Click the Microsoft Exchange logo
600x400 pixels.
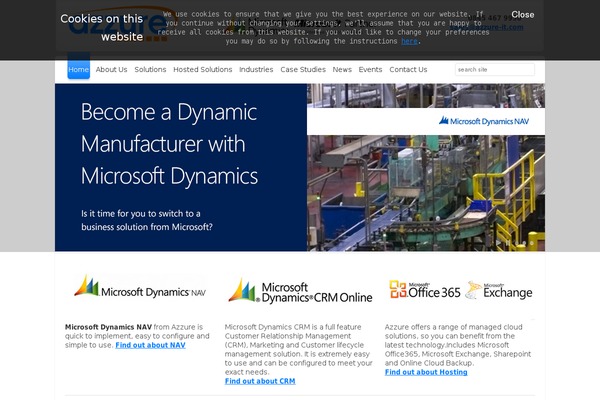click(x=499, y=290)
